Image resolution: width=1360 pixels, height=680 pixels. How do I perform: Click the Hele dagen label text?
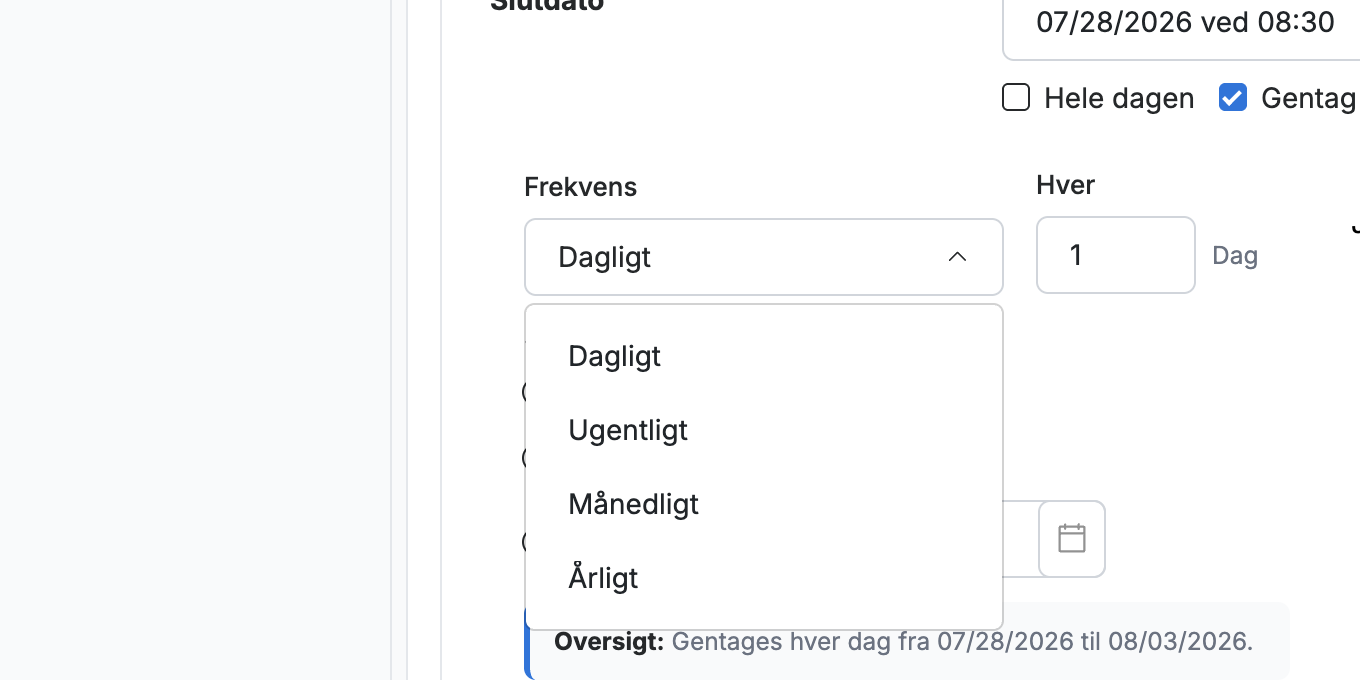(x=1119, y=98)
